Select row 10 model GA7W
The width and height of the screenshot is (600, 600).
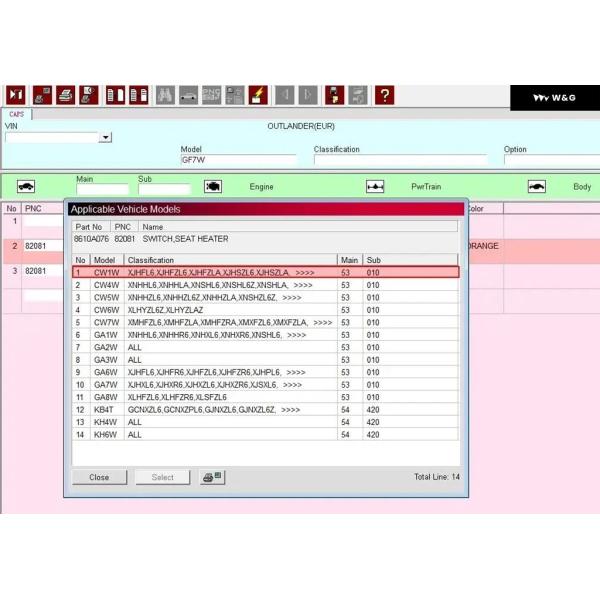(x=265, y=385)
